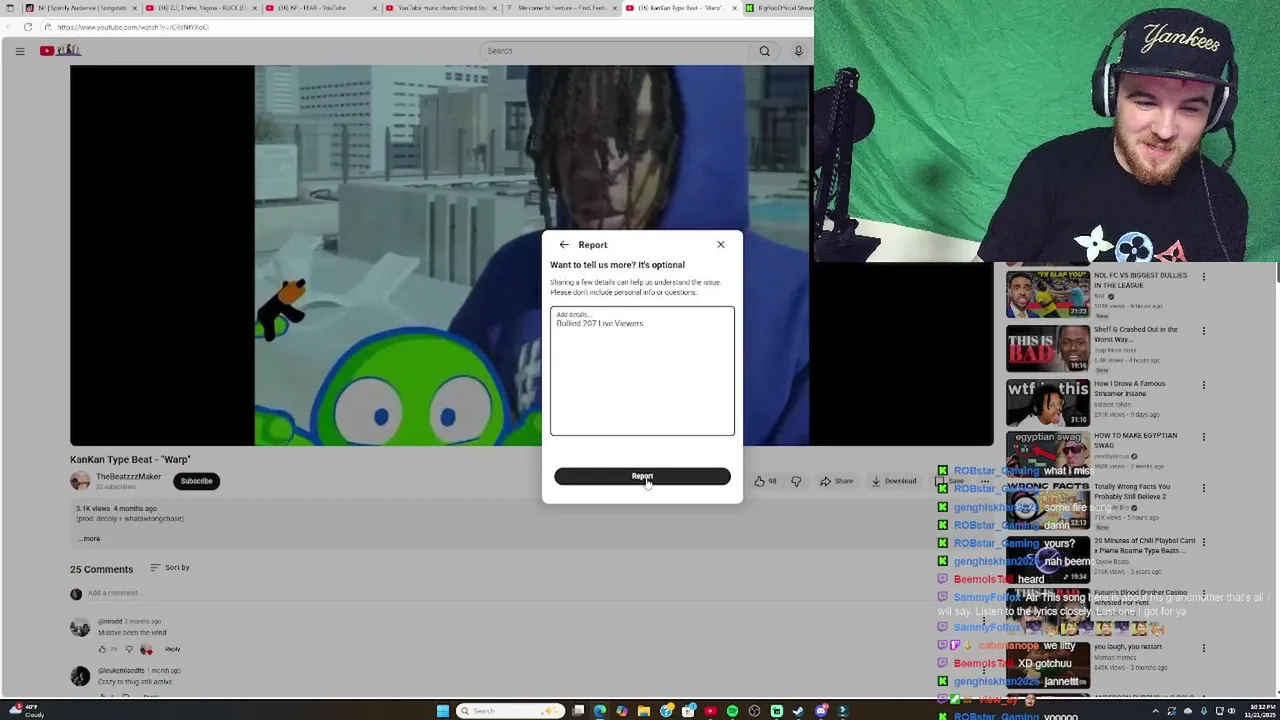Like the video with thumbs up
Viewport: 1280px width, 720px height.
point(765,481)
